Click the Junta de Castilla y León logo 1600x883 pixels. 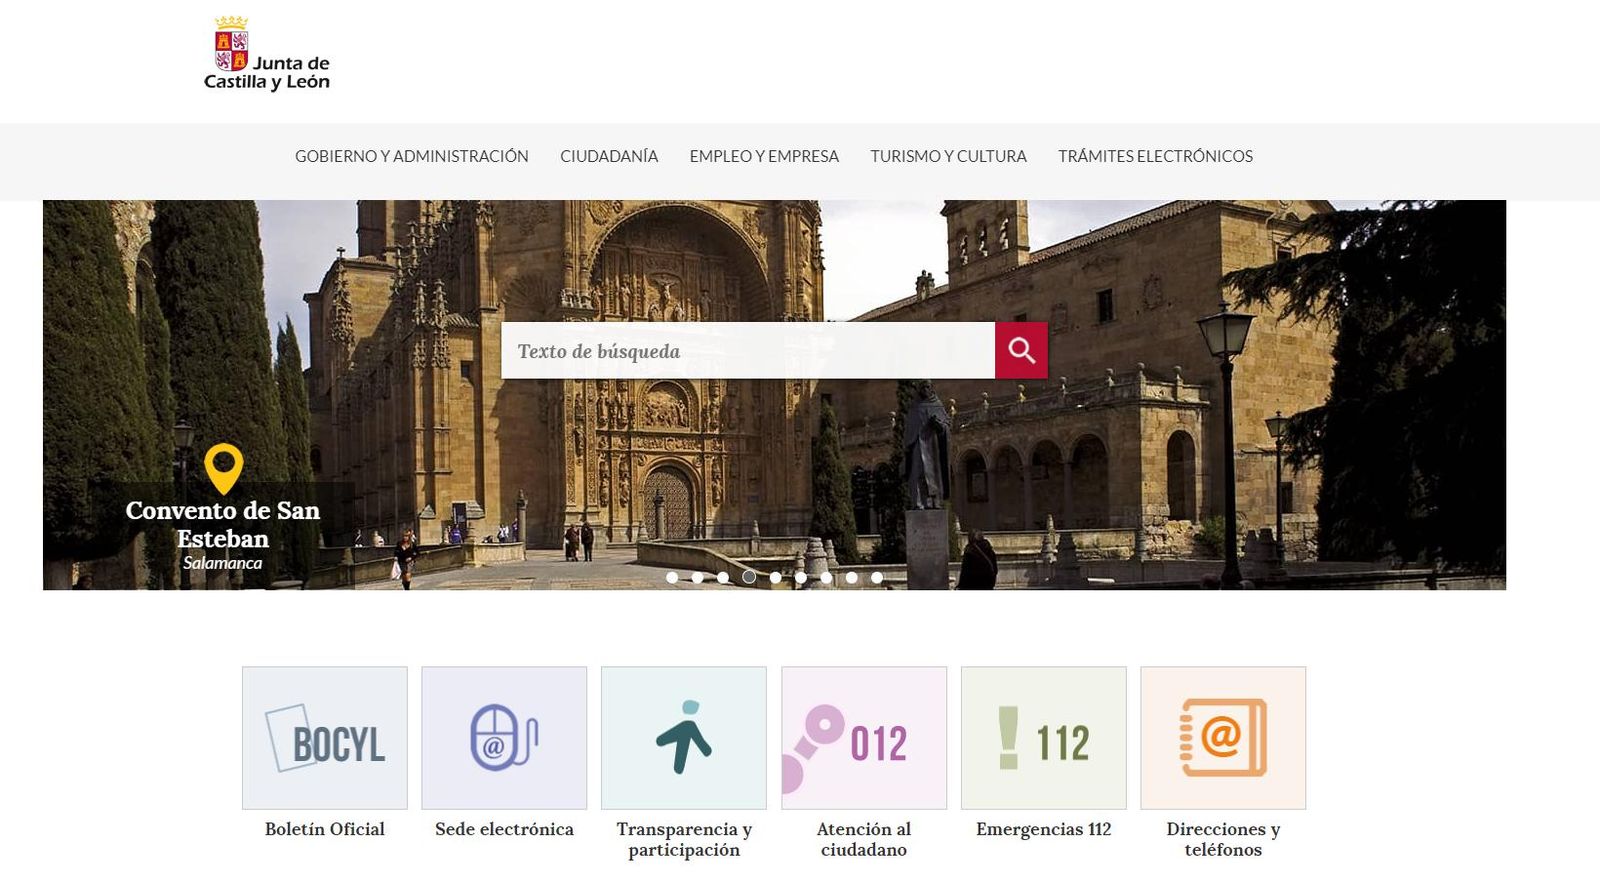pos(267,54)
